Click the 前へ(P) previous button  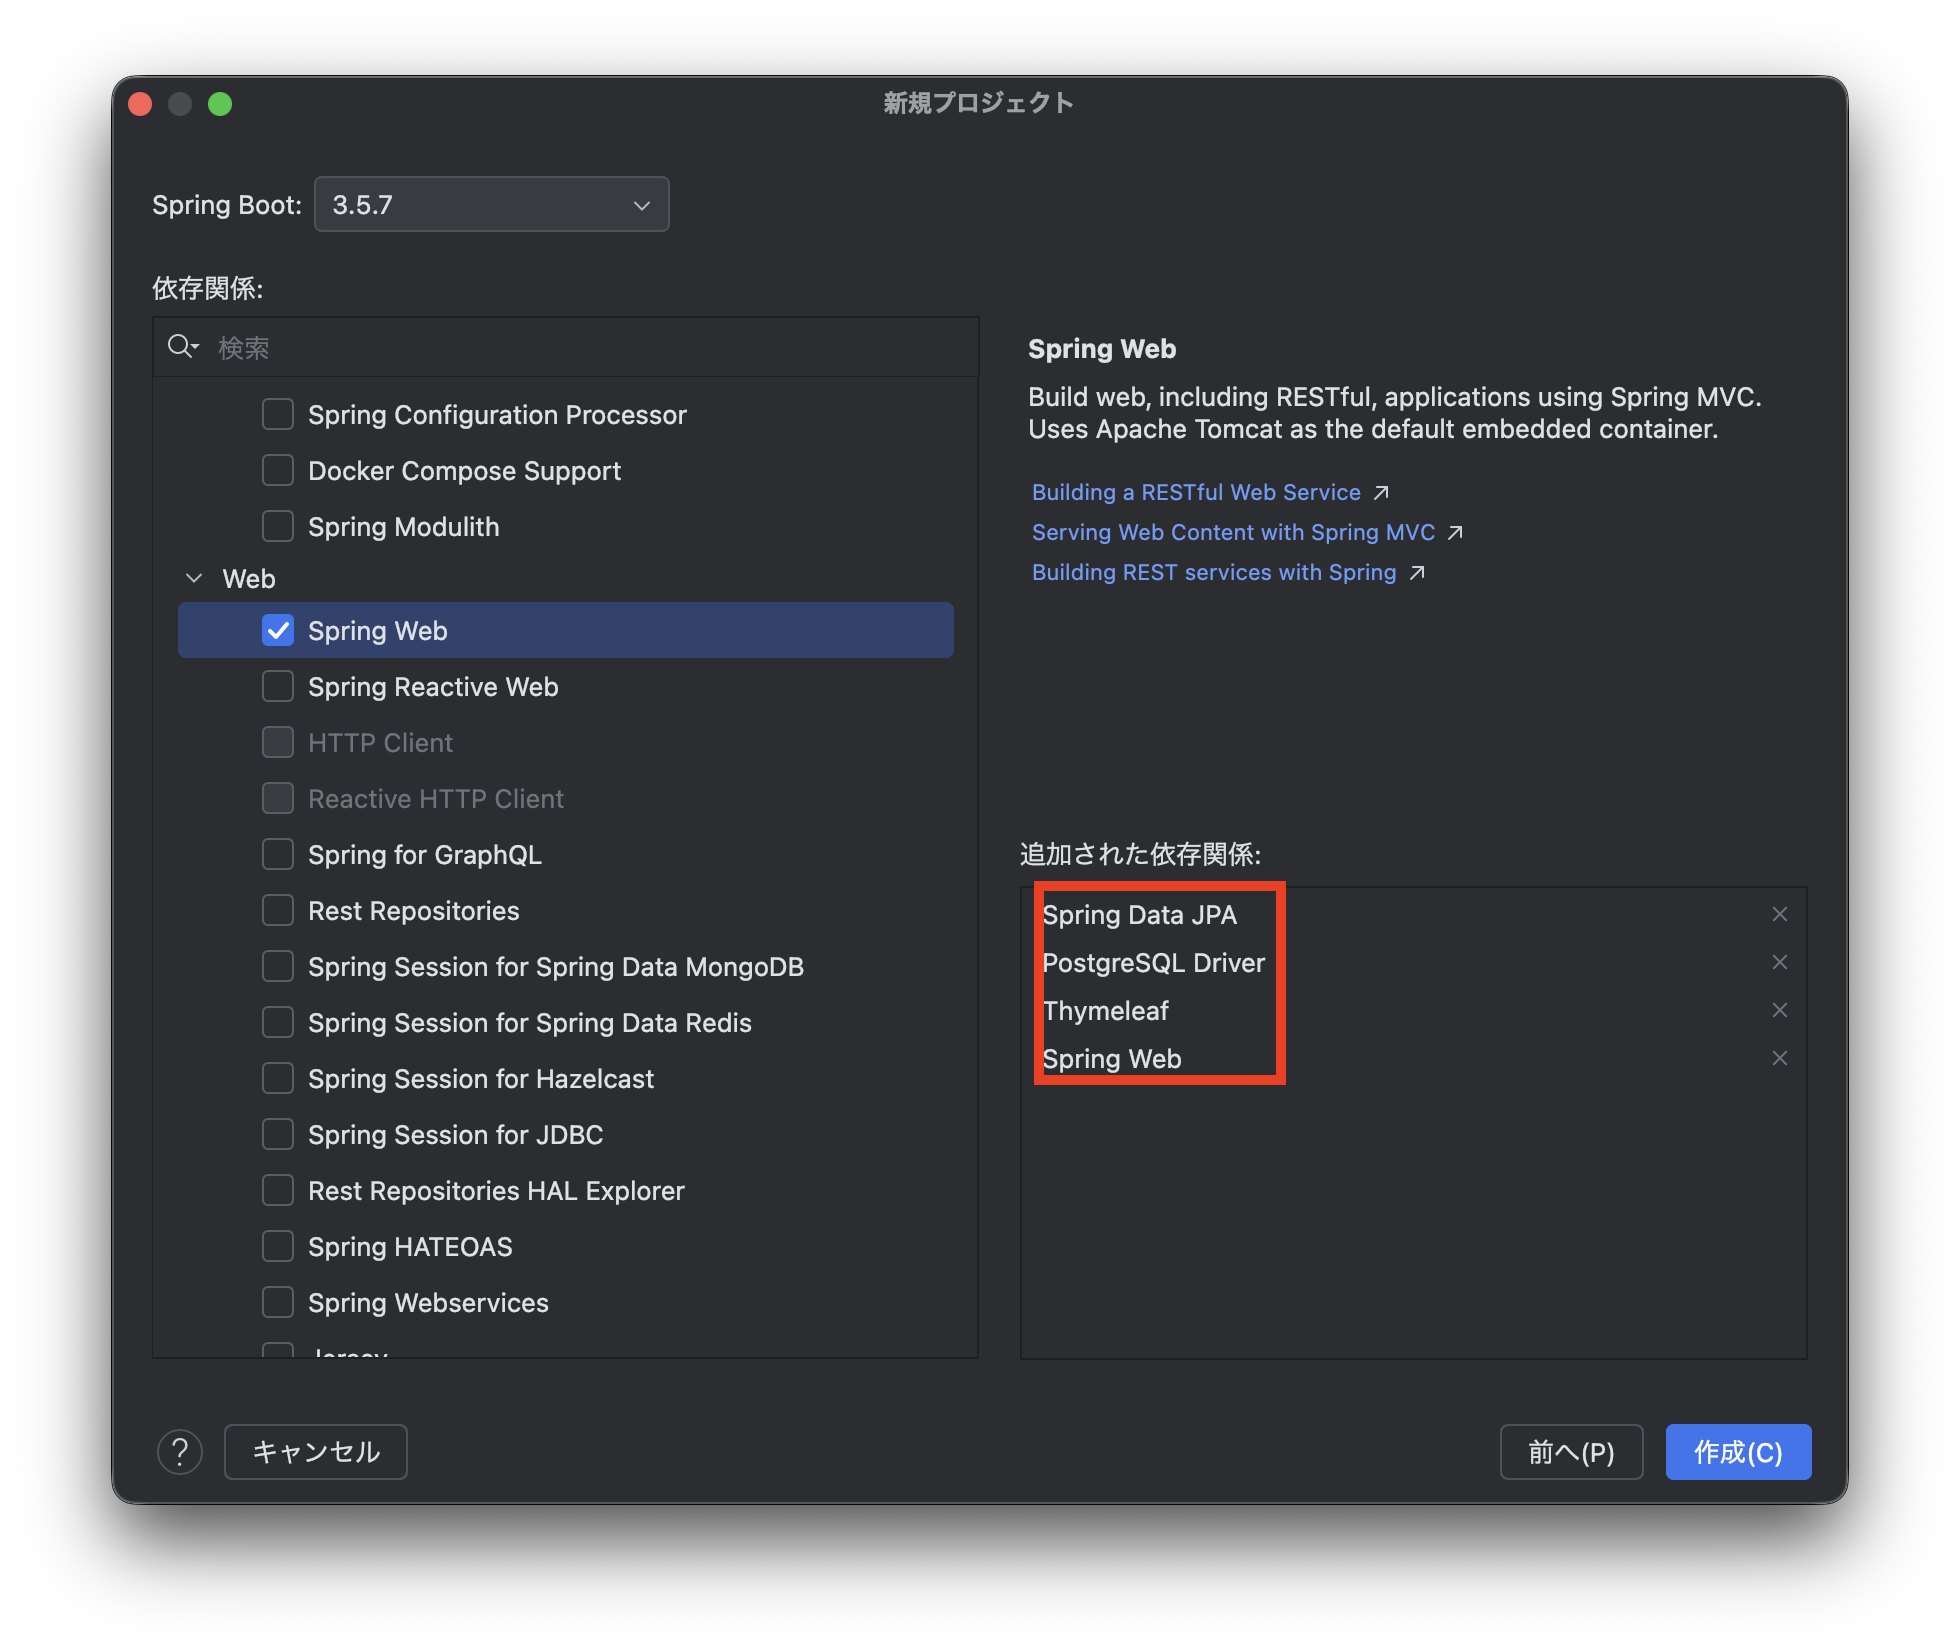pyautogui.click(x=1570, y=1452)
